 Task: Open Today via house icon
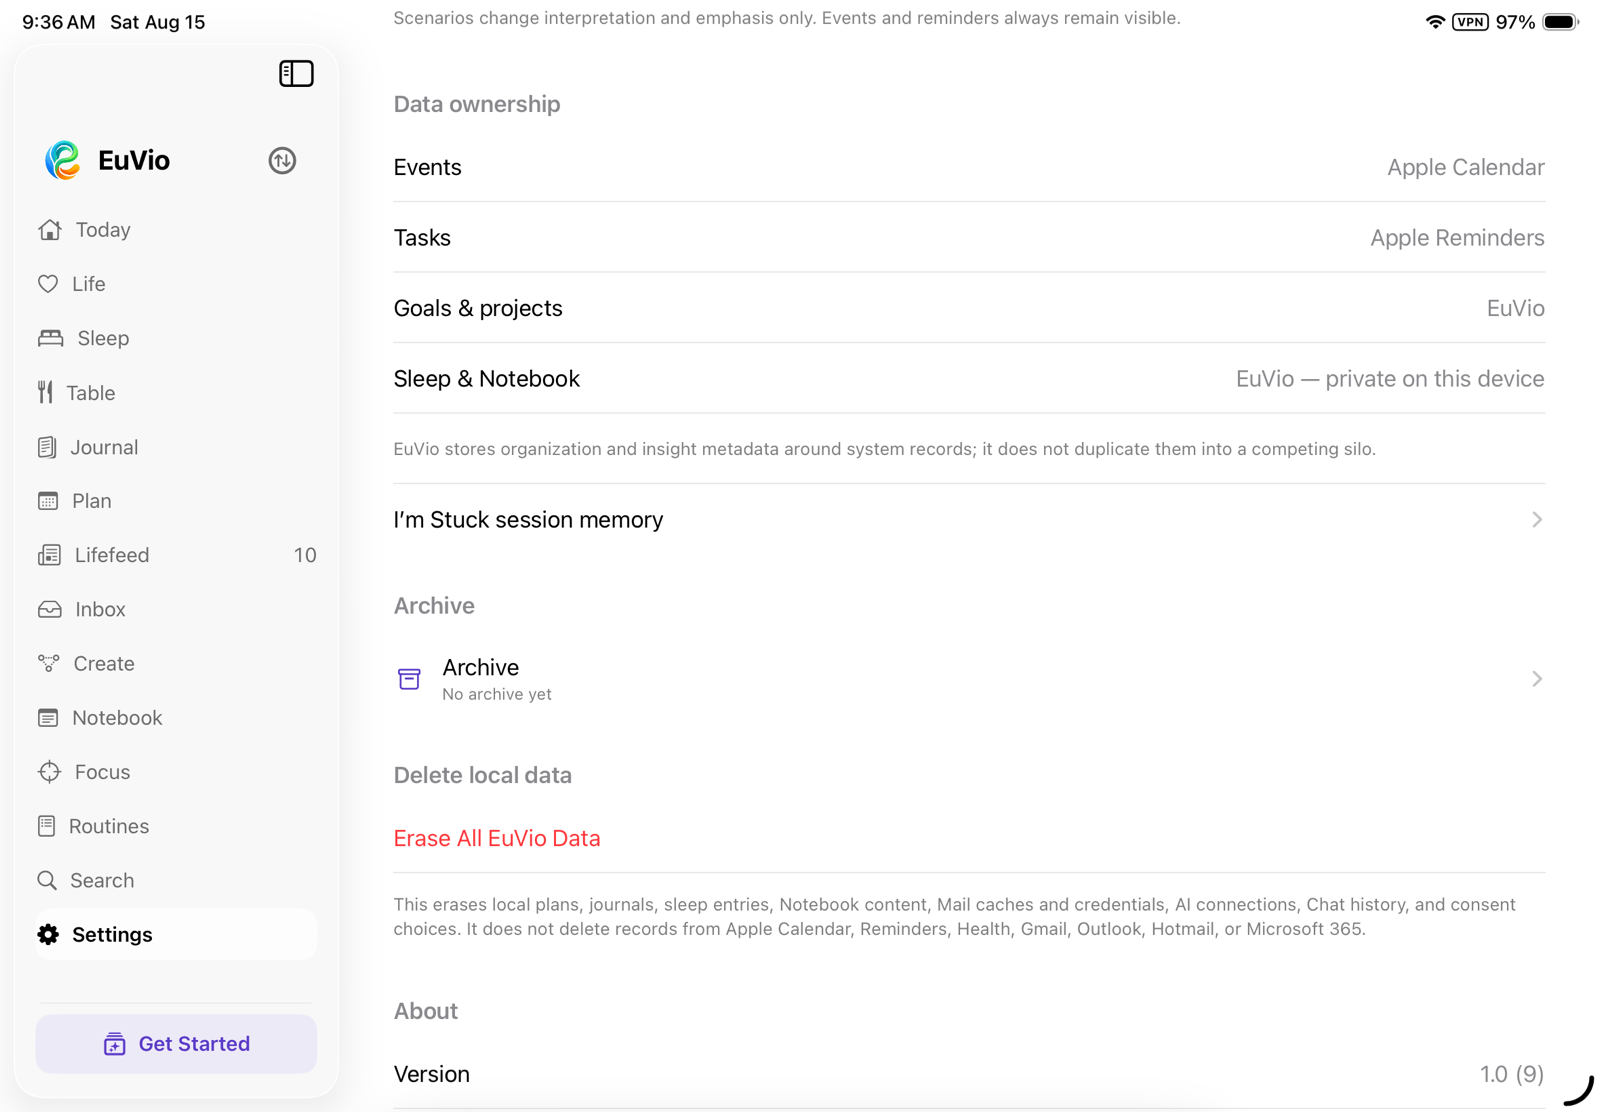click(x=49, y=230)
